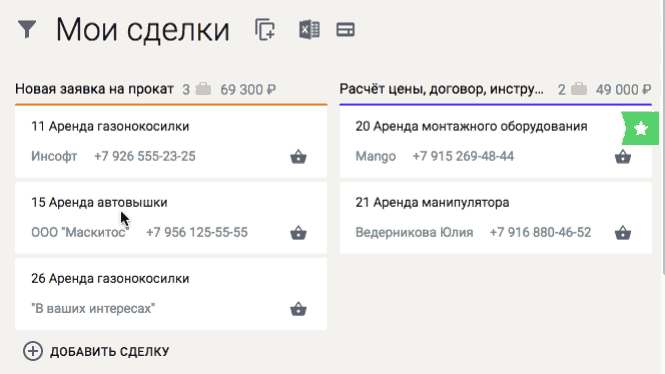
Task: Open deal 21 Аренда манипулятора
Action: coord(432,202)
